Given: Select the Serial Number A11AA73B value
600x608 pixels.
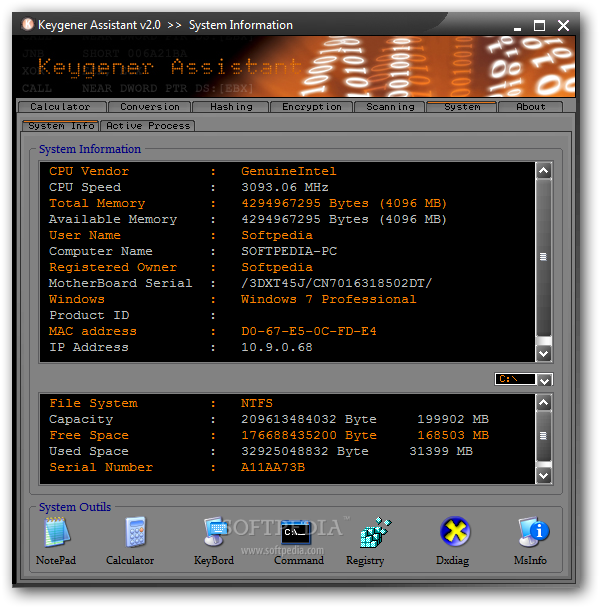Looking at the screenshot, I should pyautogui.click(x=273, y=467).
